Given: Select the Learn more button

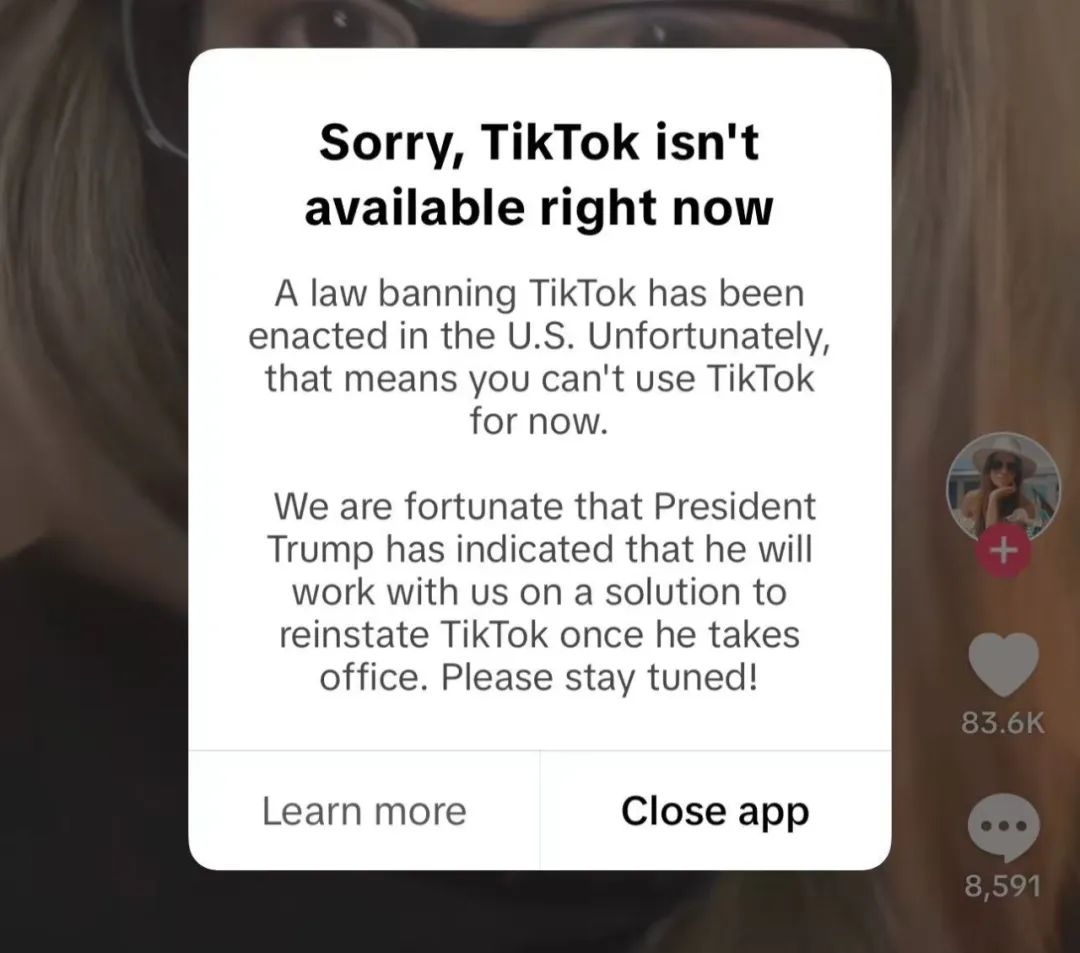Looking at the screenshot, I should pyautogui.click(x=364, y=810).
